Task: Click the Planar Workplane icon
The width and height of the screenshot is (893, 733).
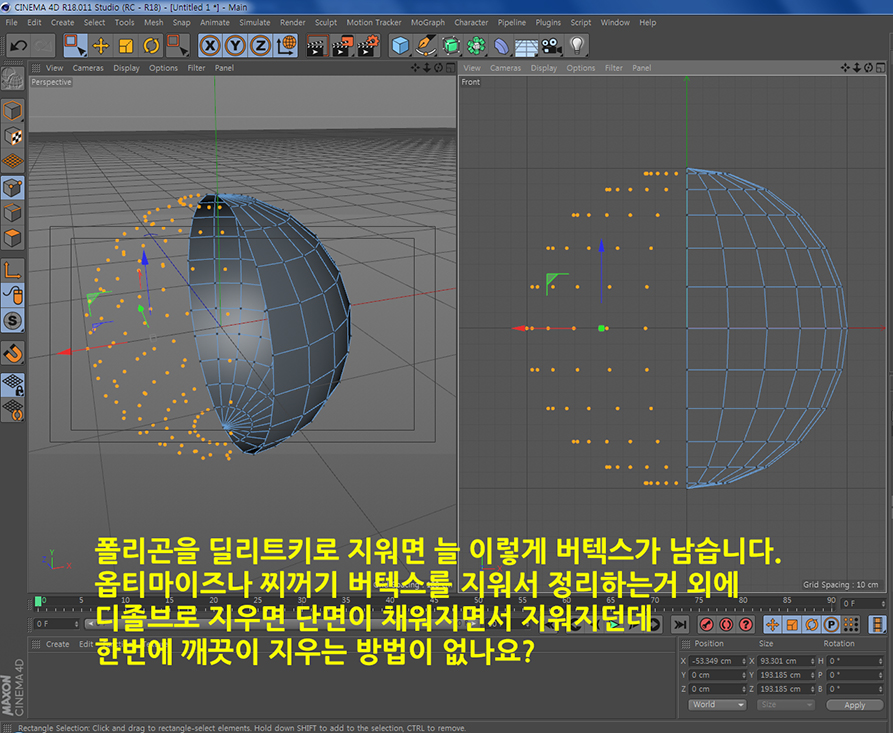Action: [13, 410]
